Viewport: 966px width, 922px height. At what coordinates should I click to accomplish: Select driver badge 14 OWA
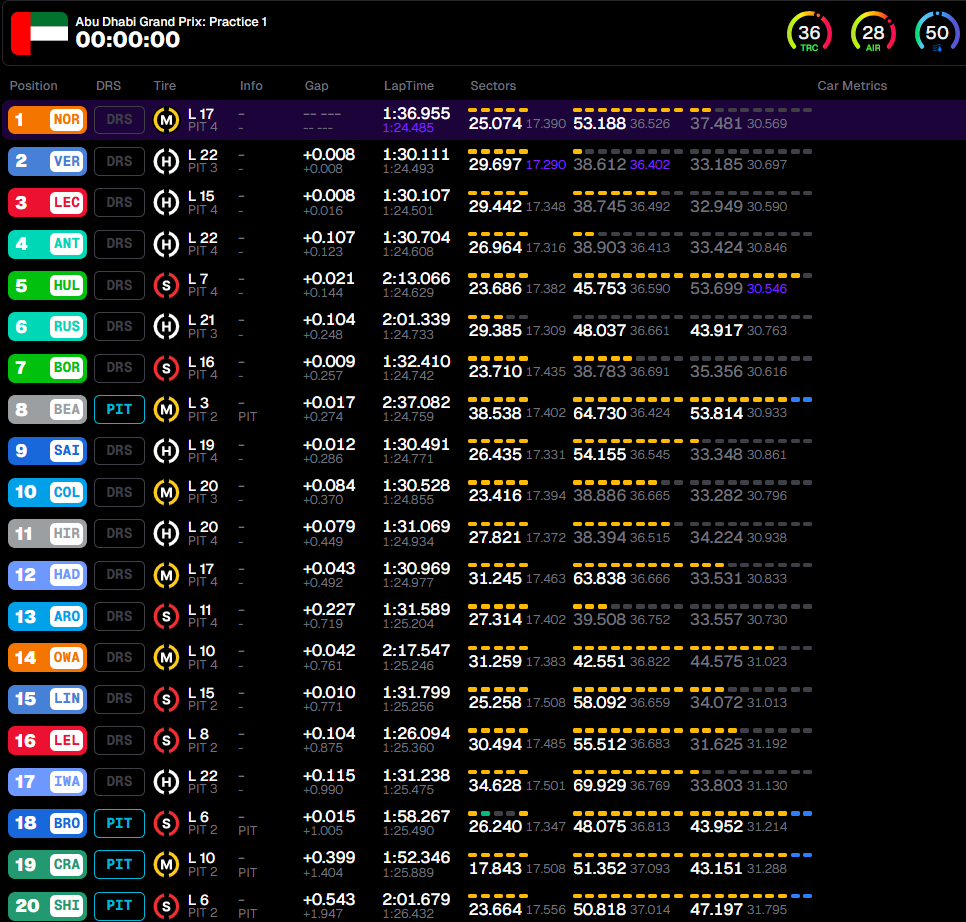coord(47,658)
